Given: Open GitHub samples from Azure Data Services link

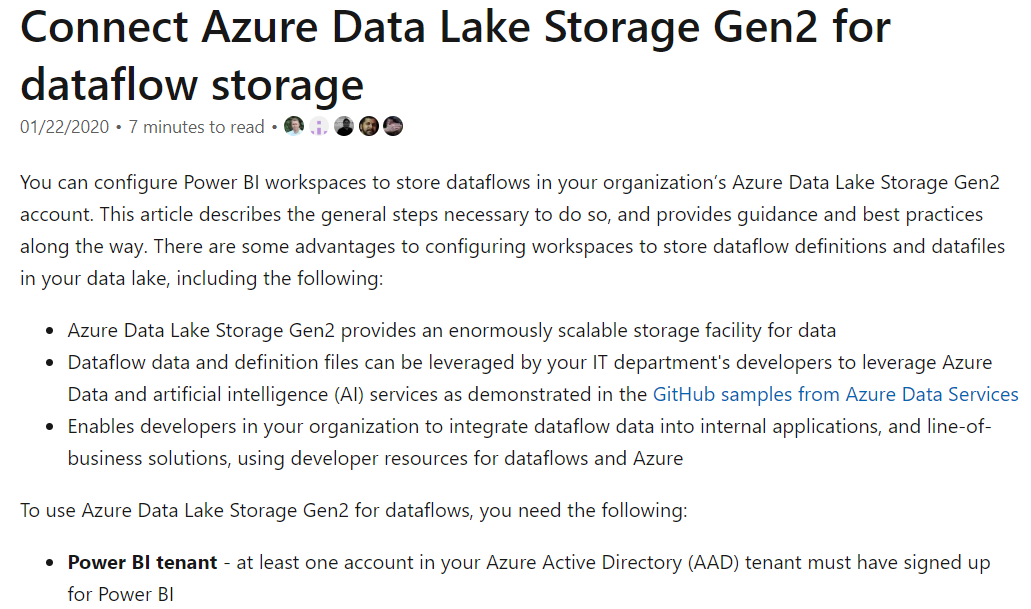Looking at the screenshot, I should [x=835, y=394].
